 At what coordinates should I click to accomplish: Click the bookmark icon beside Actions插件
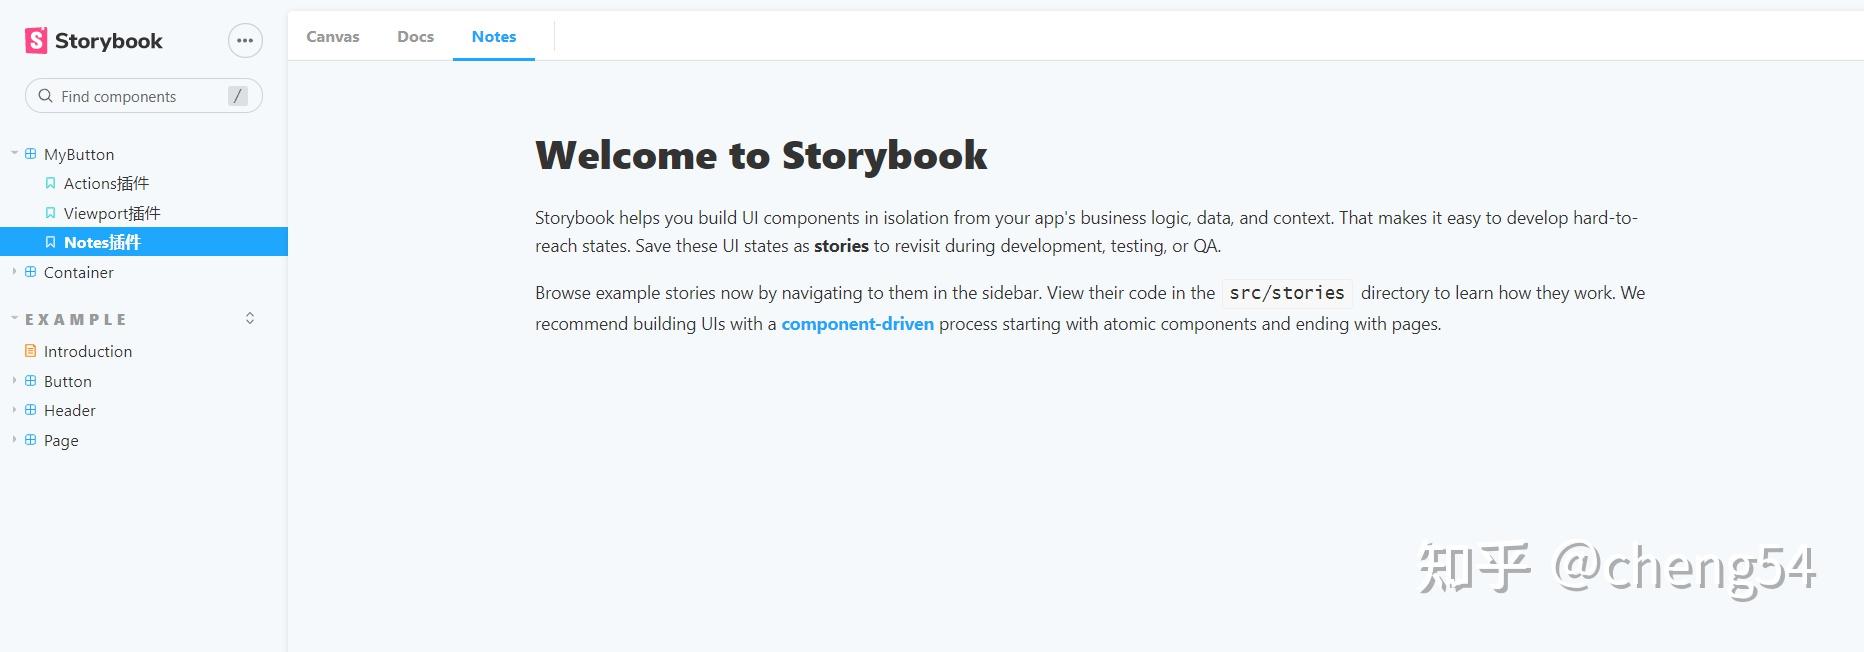(50, 183)
